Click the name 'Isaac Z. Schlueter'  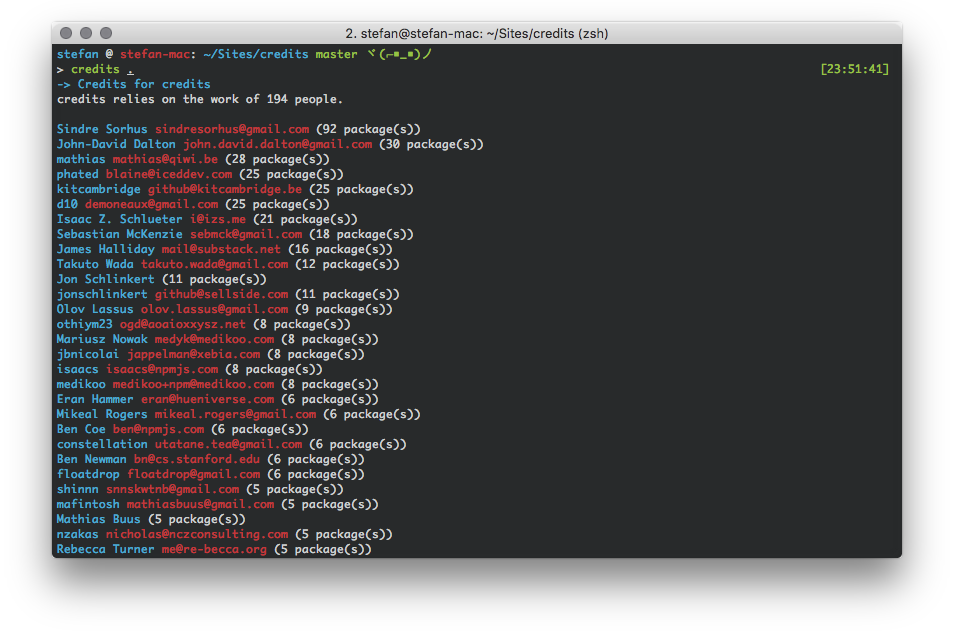point(120,219)
